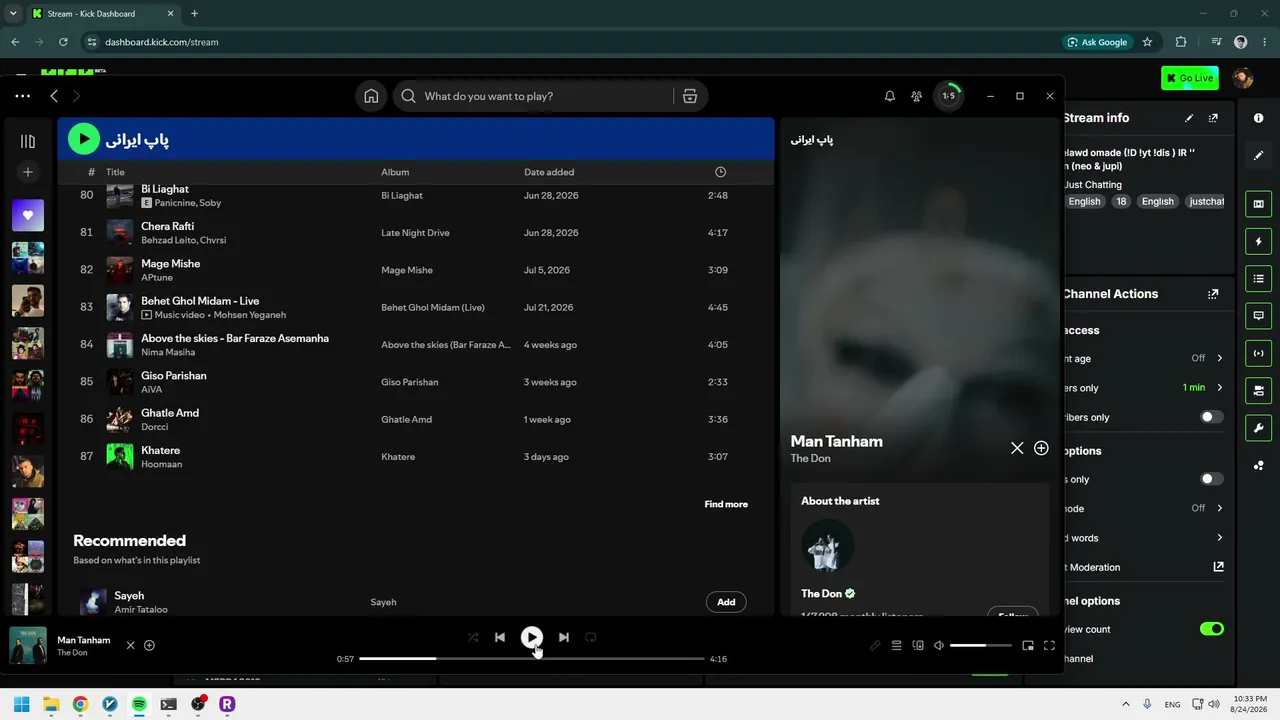Open Kick dashboard info icon in right rail
This screenshot has width=1280, height=720.
coord(1258,118)
